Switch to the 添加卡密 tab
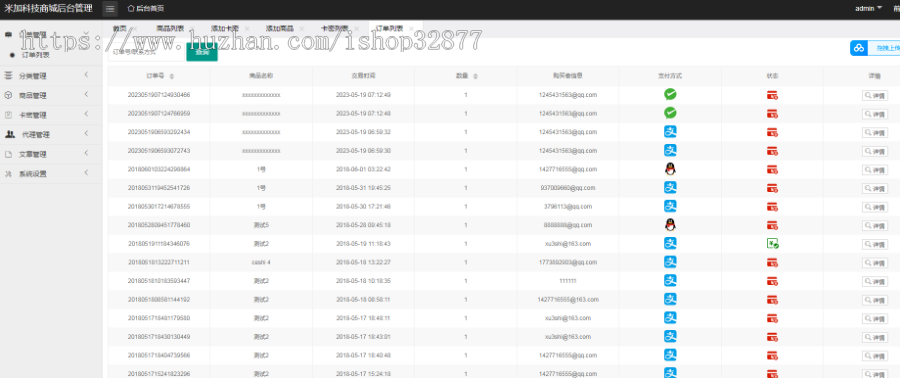 coord(224,28)
